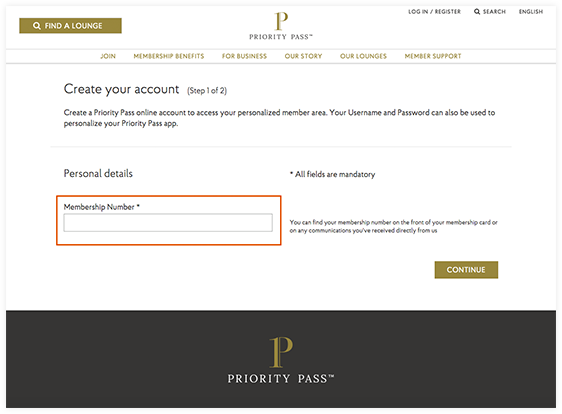This screenshot has height=414, width=562.
Task: Open Membership Benefits in navigation bar
Action: pos(169,56)
